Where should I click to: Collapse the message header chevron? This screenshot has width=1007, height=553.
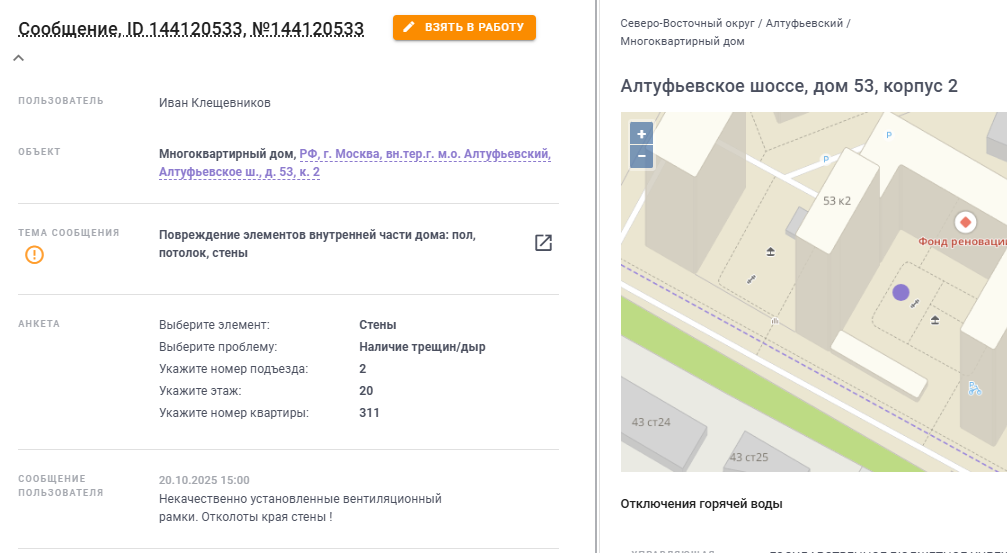click(18, 58)
